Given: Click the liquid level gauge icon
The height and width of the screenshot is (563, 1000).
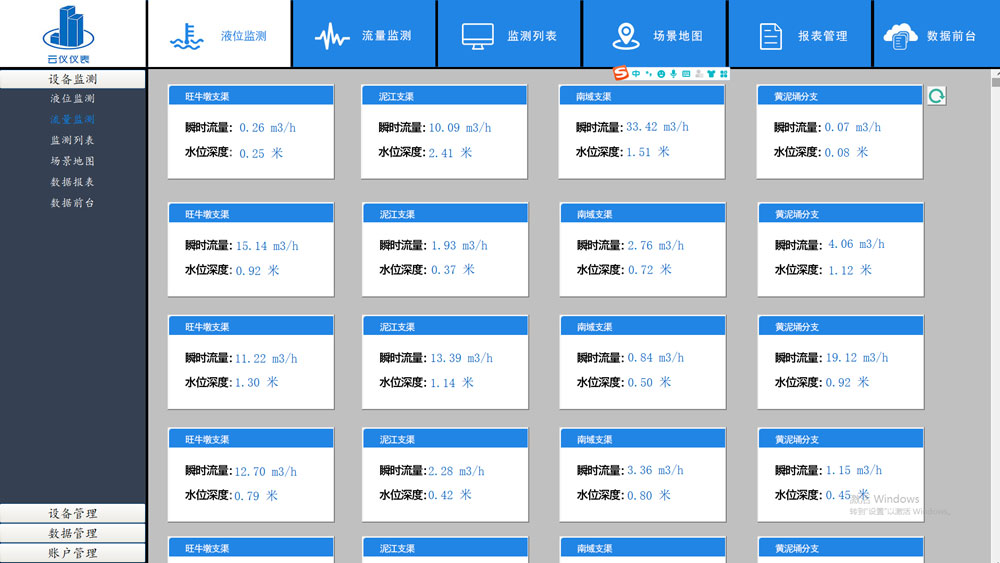Looking at the screenshot, I should coord(186,36).
